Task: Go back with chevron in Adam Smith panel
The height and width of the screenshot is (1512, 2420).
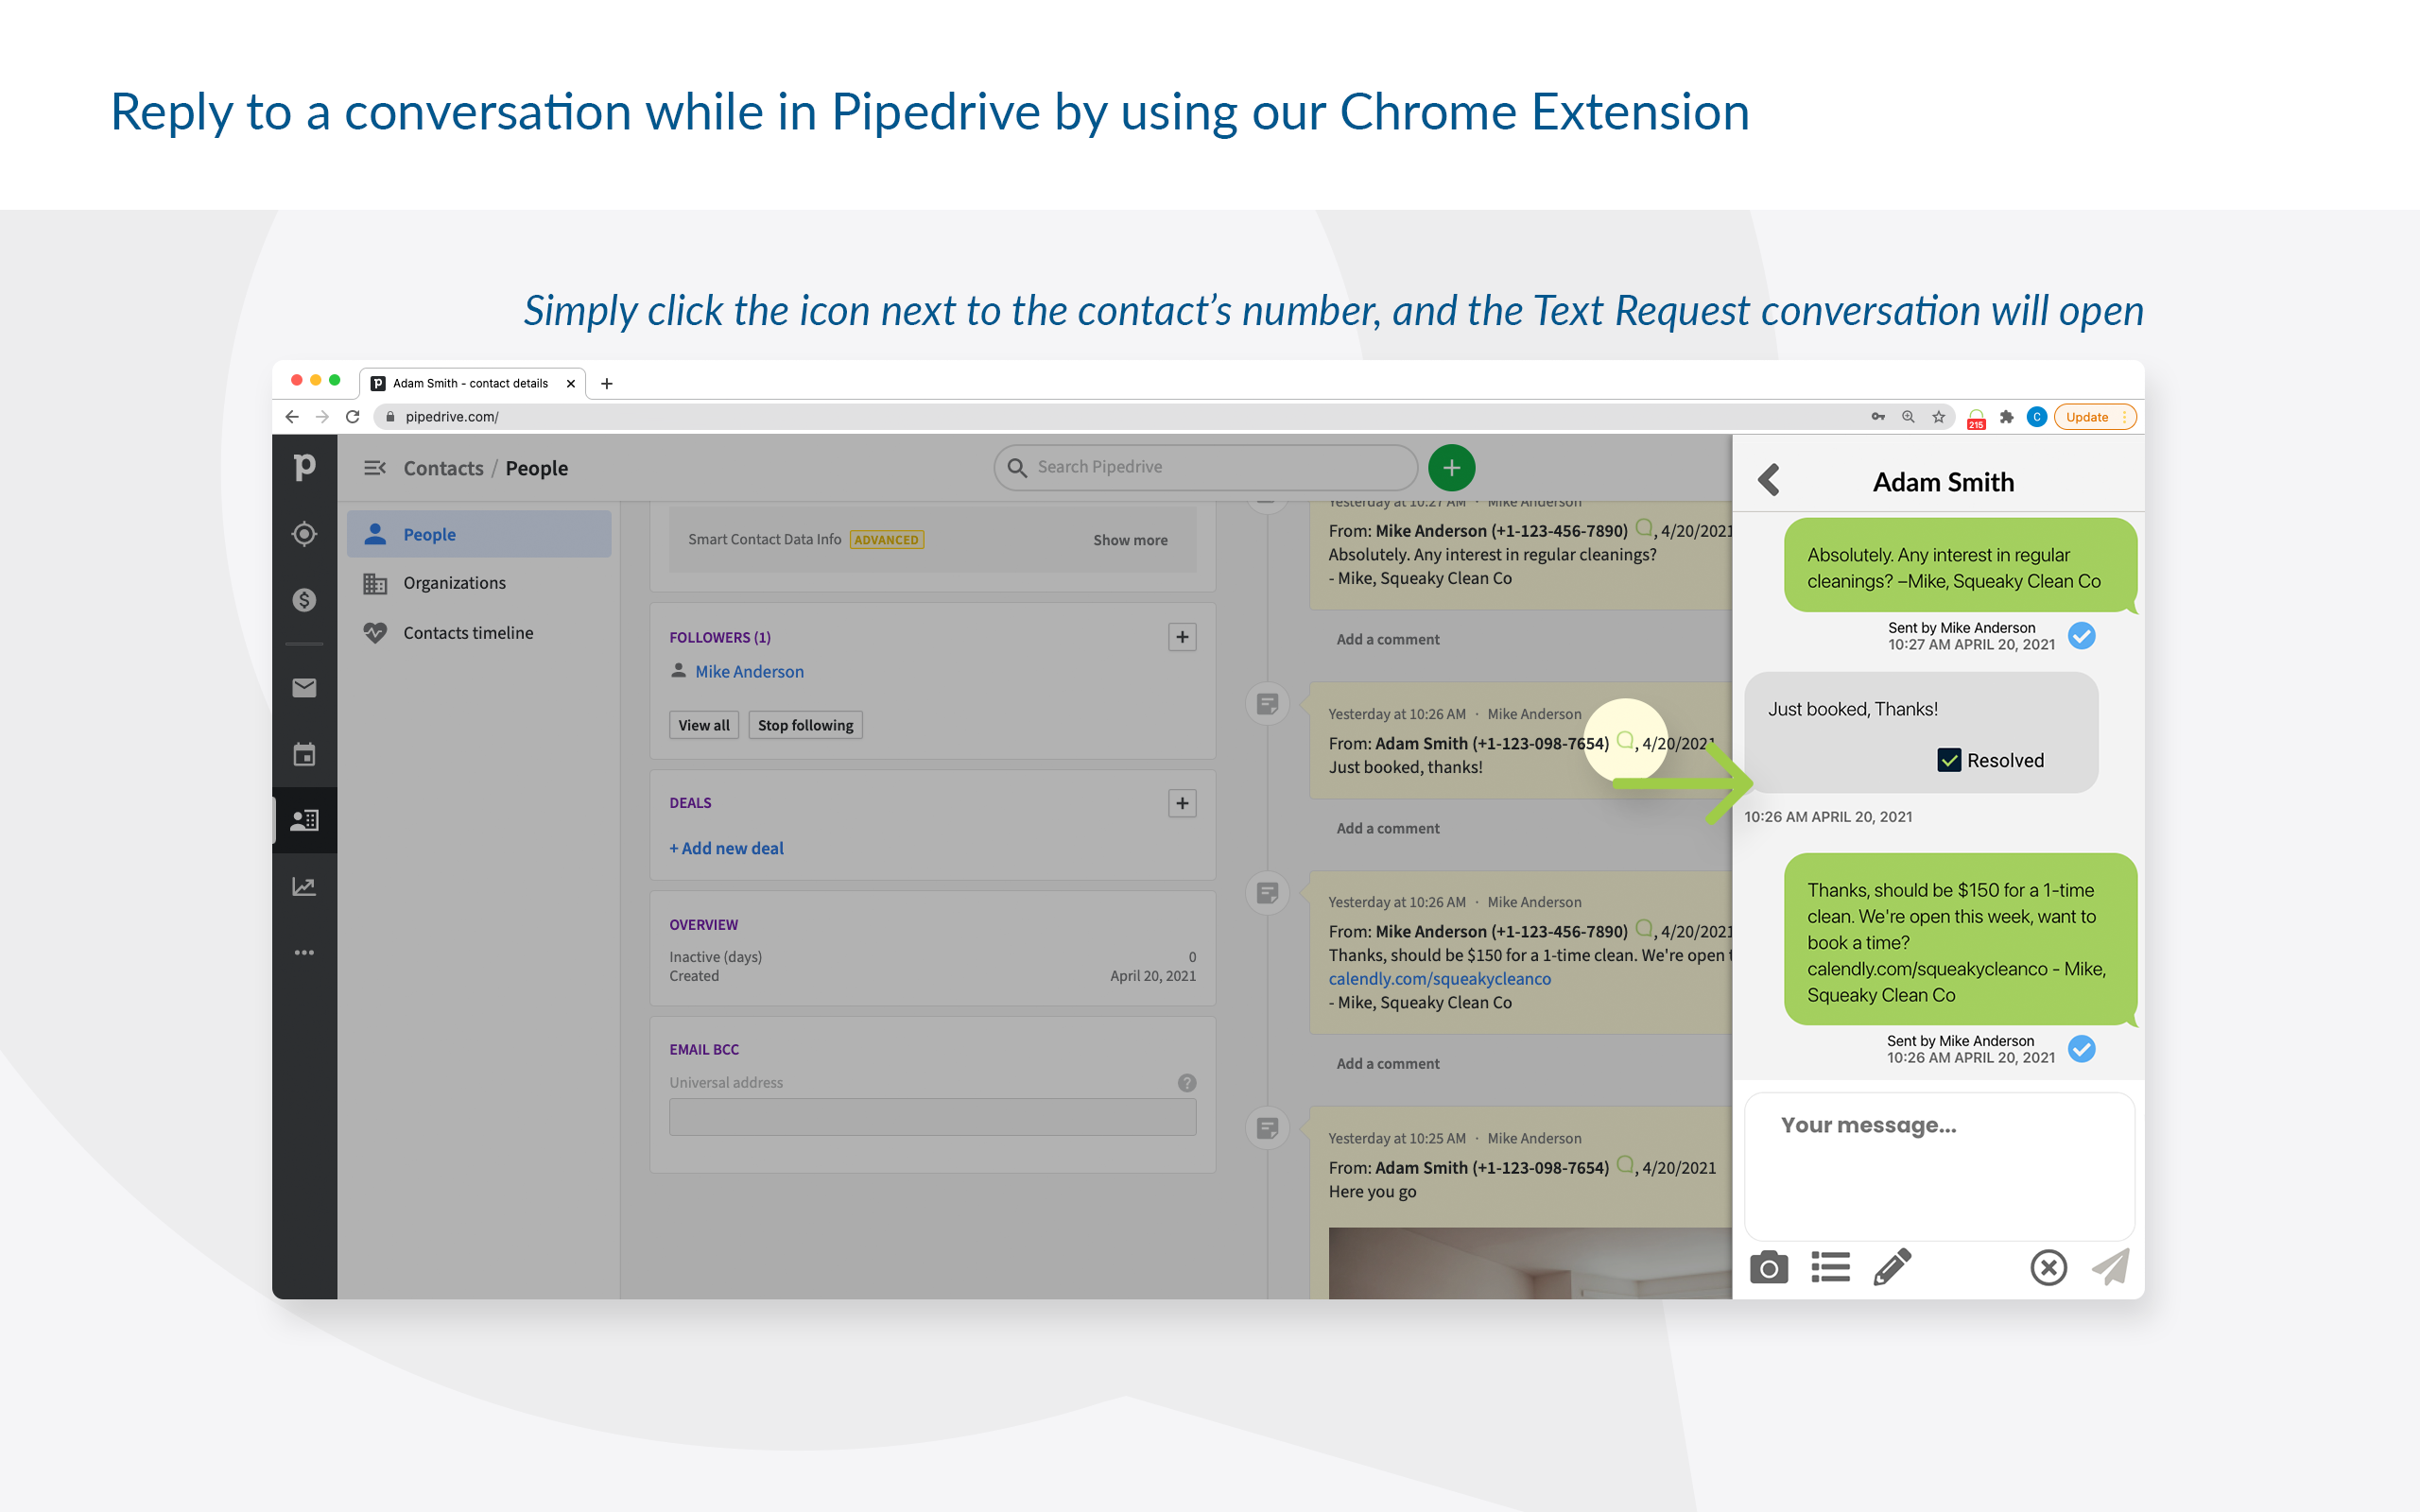Action: click(1769, 481)
